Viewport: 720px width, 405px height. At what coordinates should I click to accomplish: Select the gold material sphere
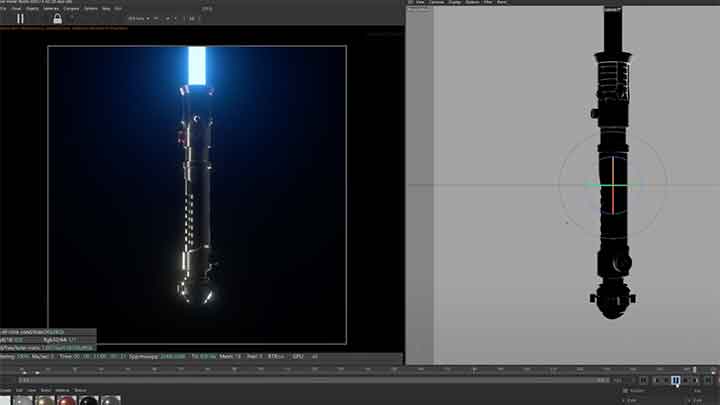coord(45,400)
